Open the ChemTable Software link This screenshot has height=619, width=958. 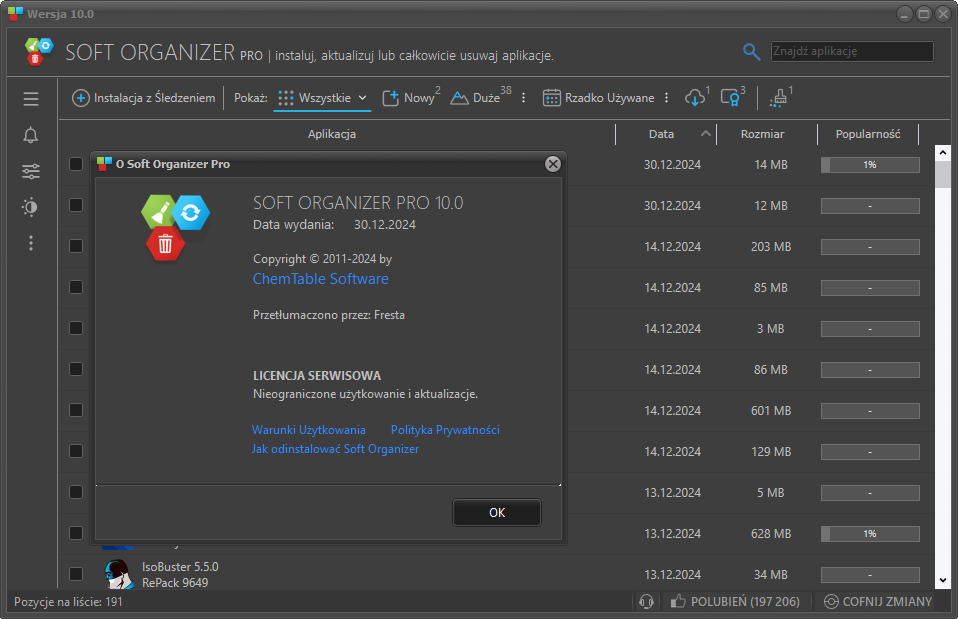tap(321, 279)
